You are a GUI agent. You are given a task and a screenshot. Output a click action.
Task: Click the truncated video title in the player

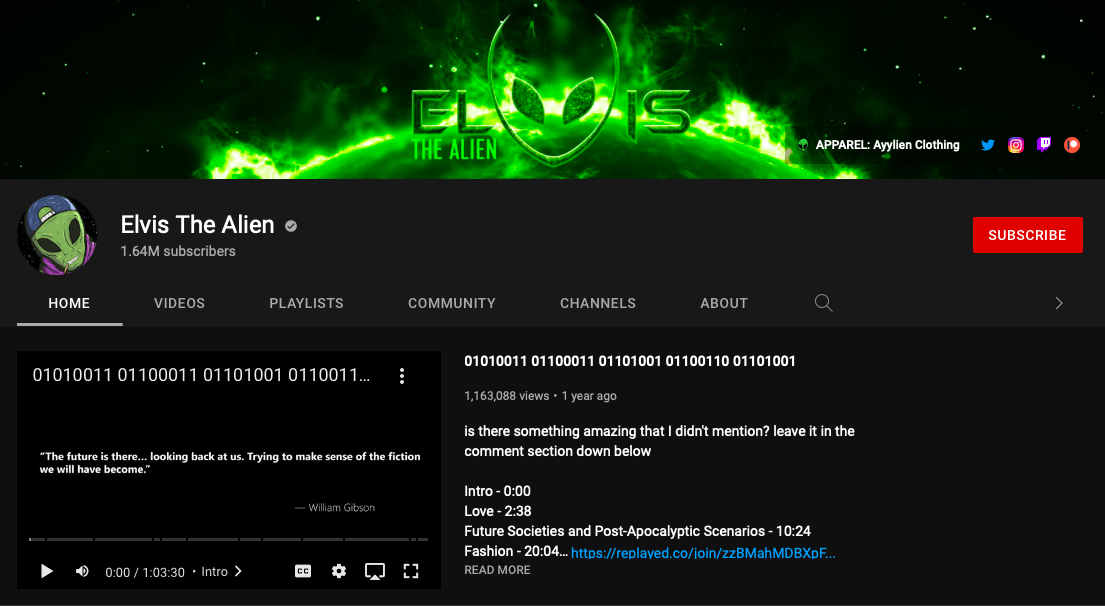pyautogui.click(x=201, y=376)
